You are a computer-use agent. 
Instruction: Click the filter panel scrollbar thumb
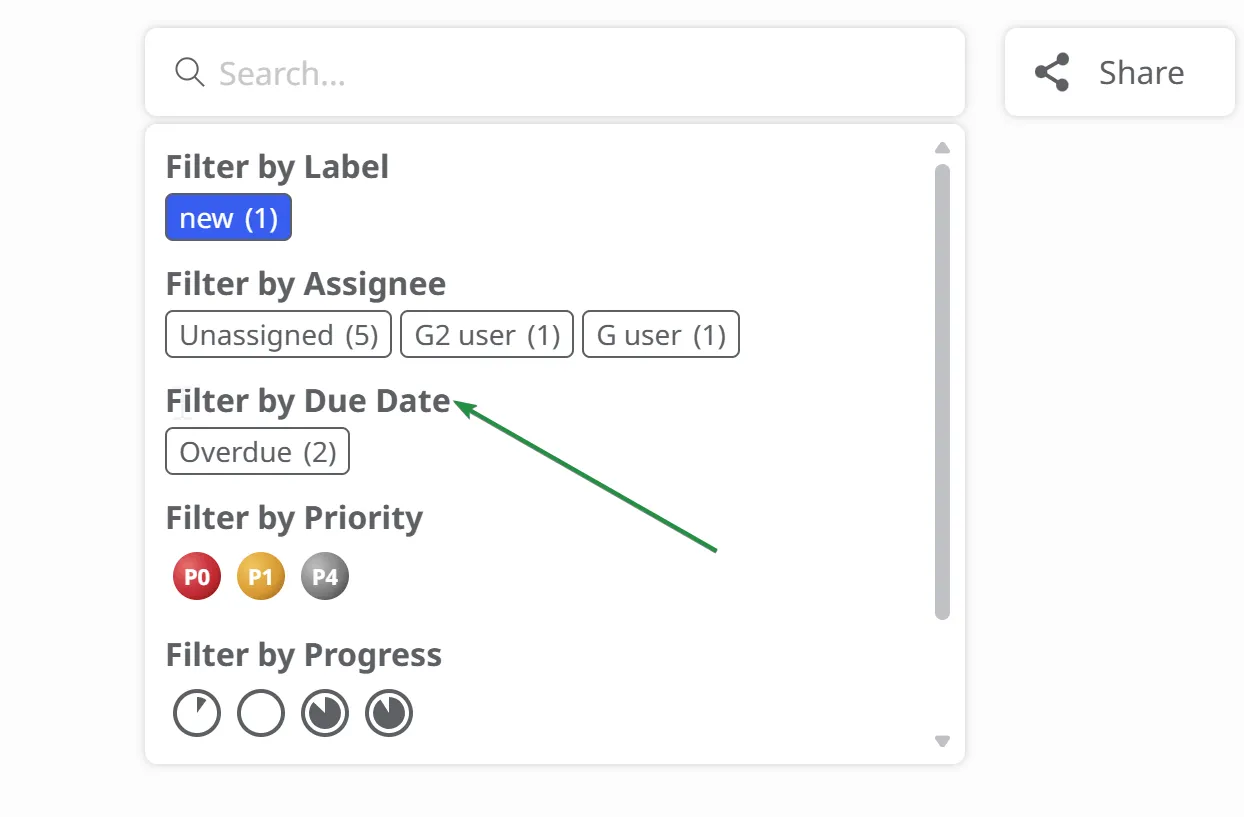[x=942, y=390]
